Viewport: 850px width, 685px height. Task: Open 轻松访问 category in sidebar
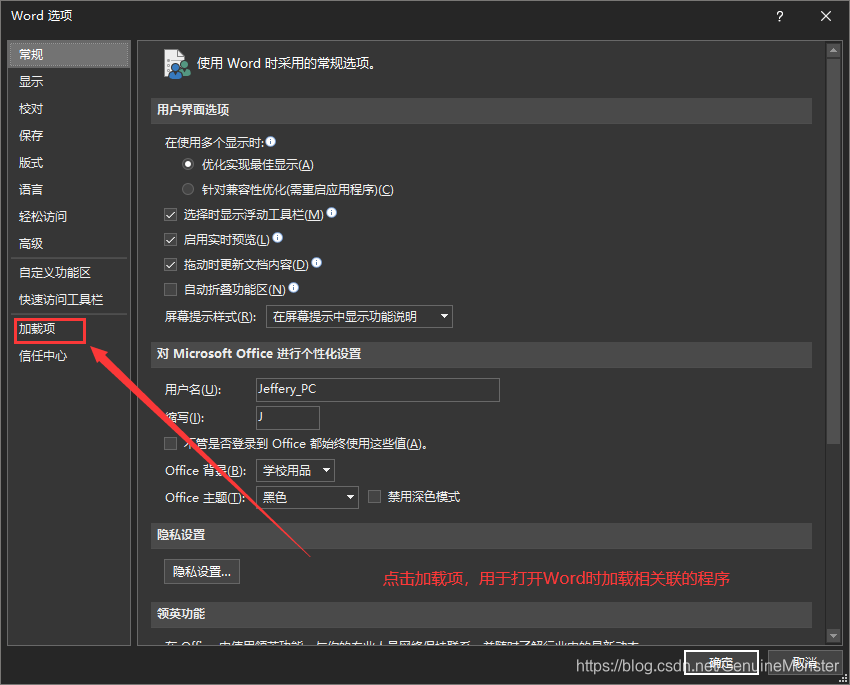(x=69, y=217)
